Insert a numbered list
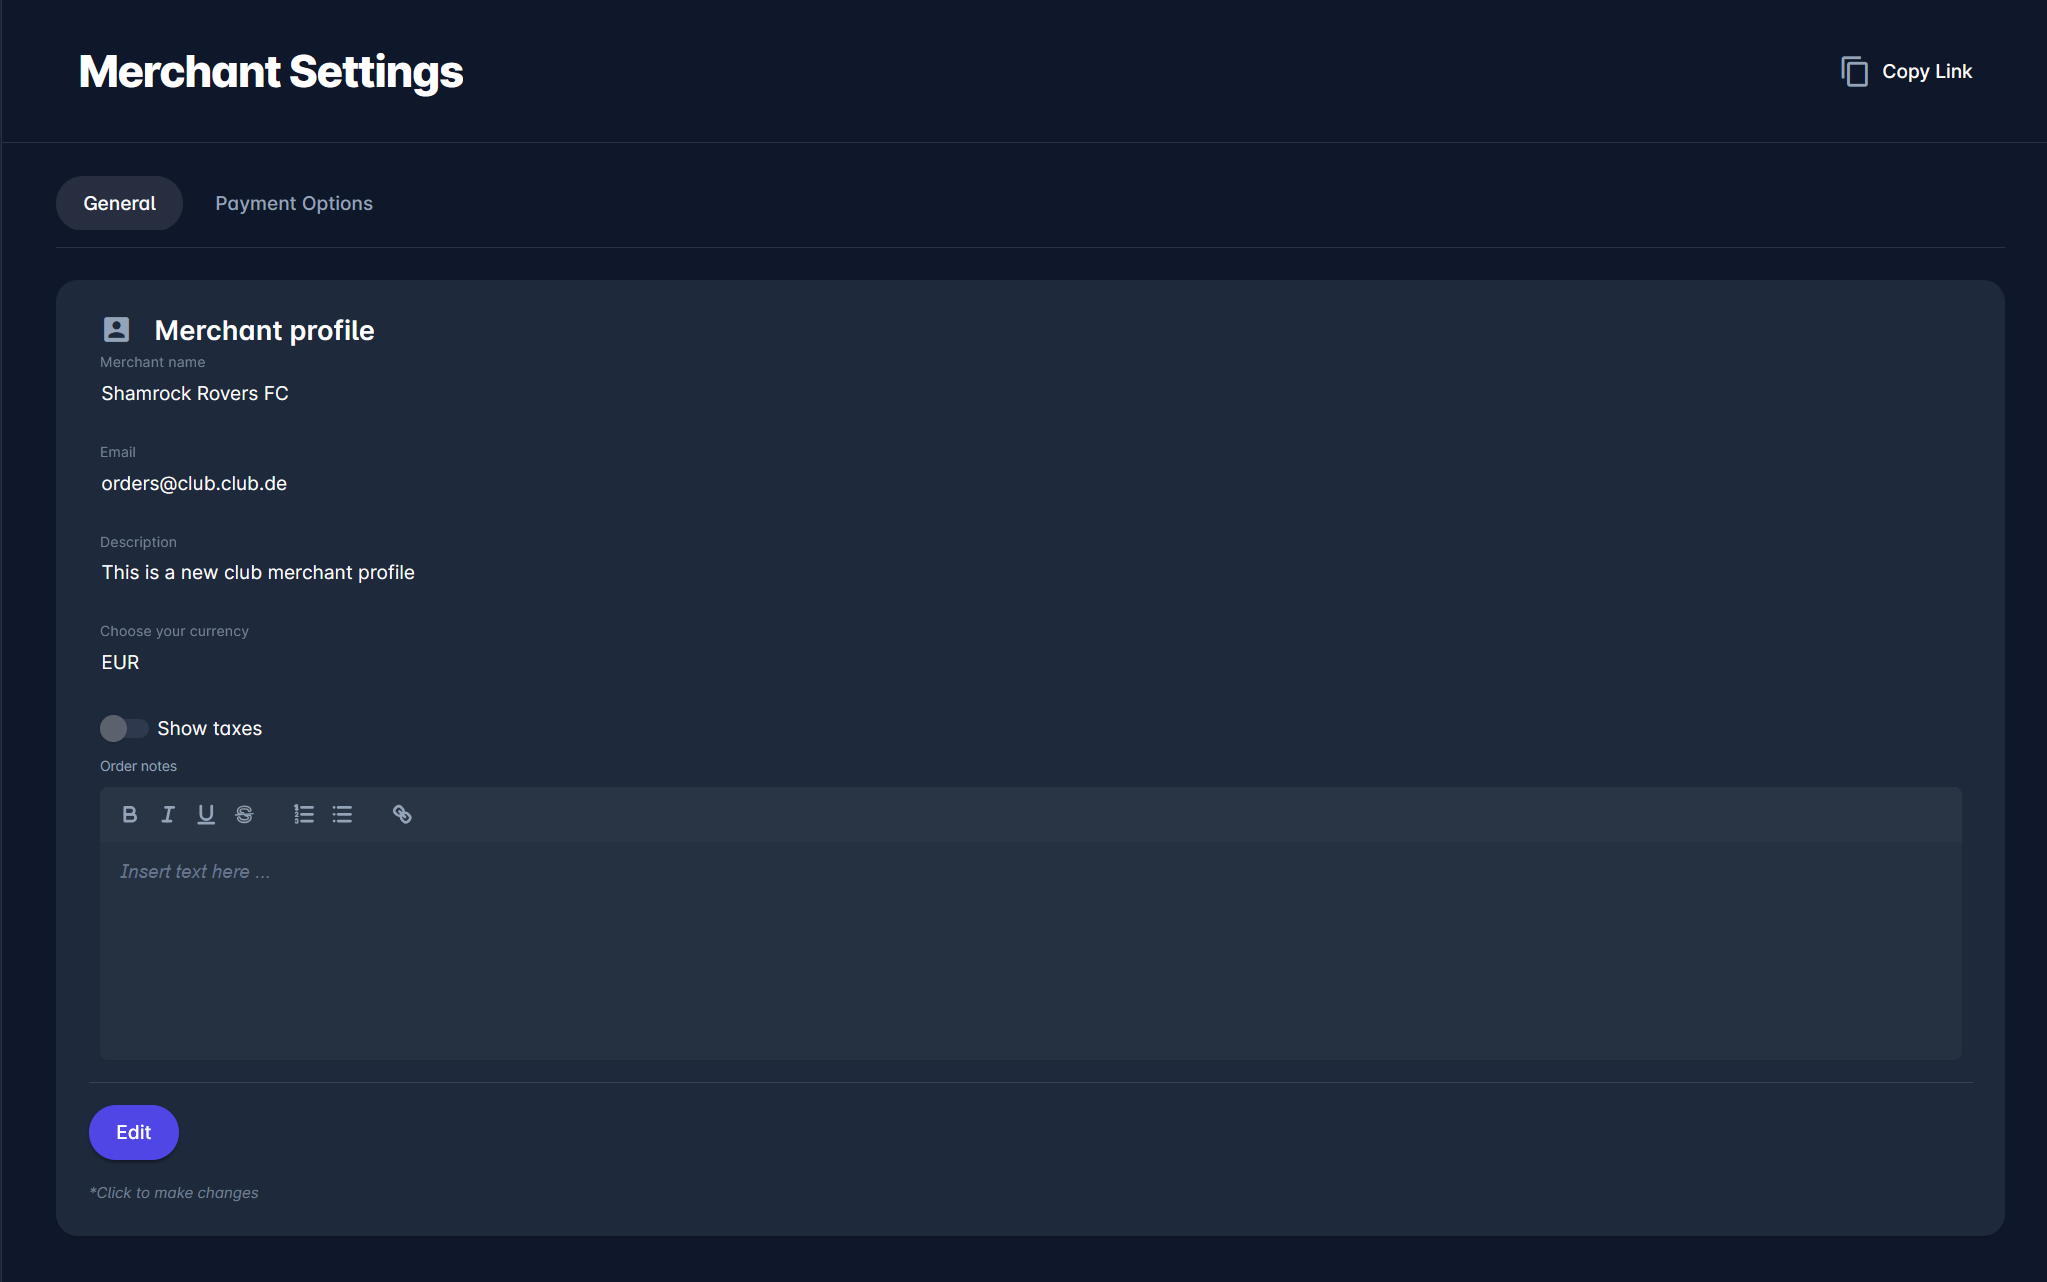Image resolution: width=2047 pixels, height=1282 pixels. coord(304,814)
